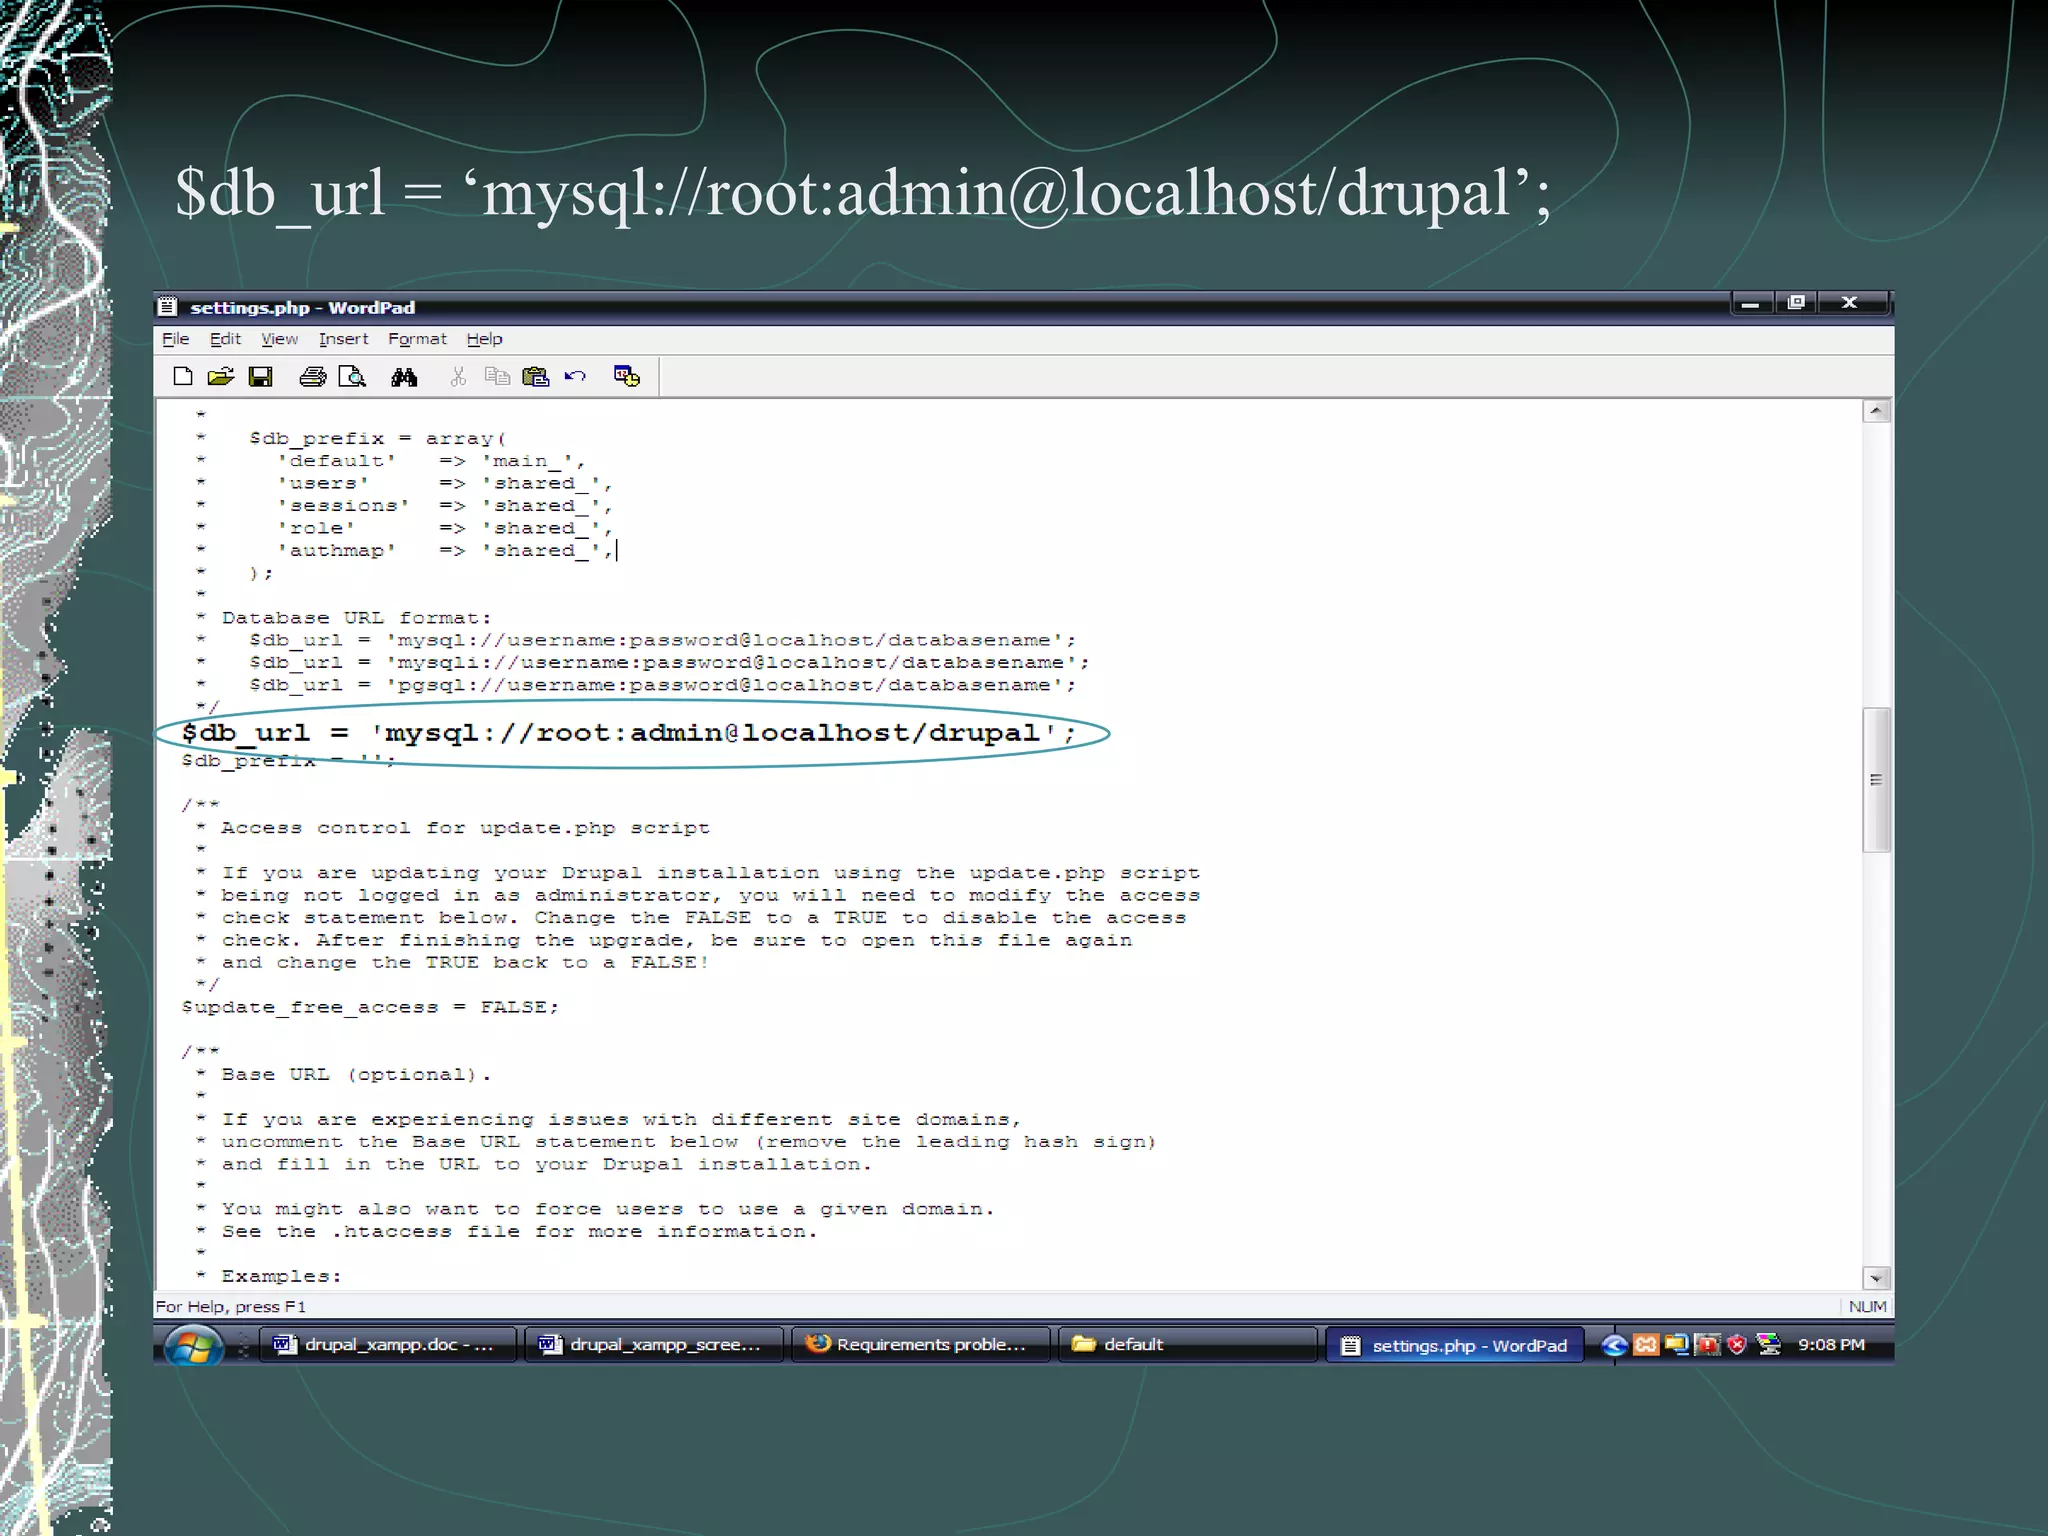Open the Edit menu
Image resolution: width=2048 pixels, height=1536 pixels.
[225, 339]
